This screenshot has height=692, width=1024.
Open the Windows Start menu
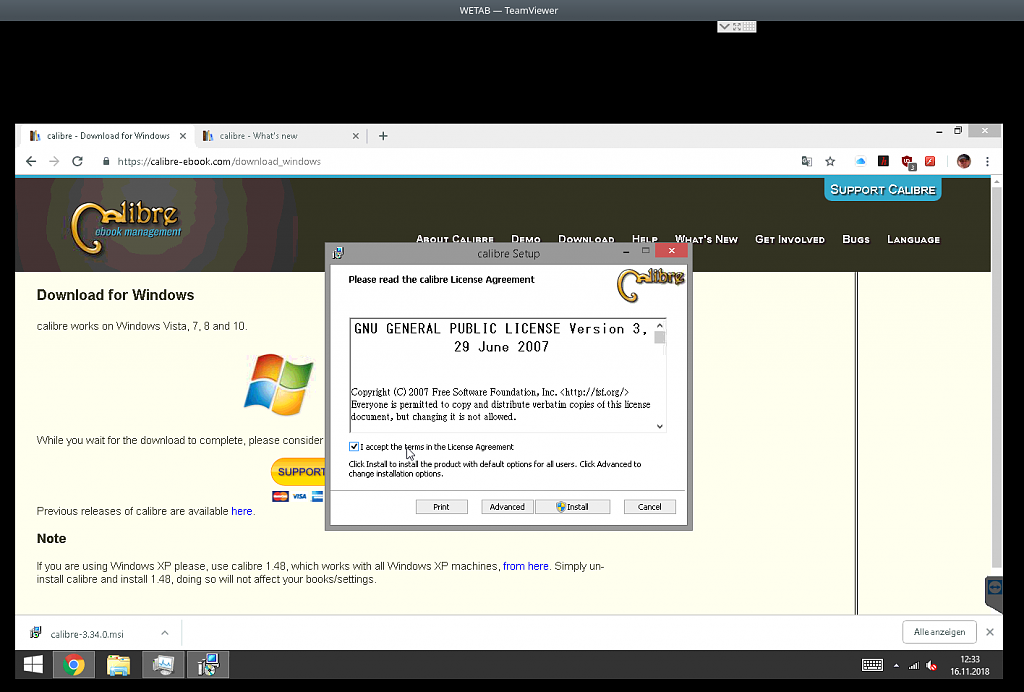pyautogui.click(x=33, y=665)
